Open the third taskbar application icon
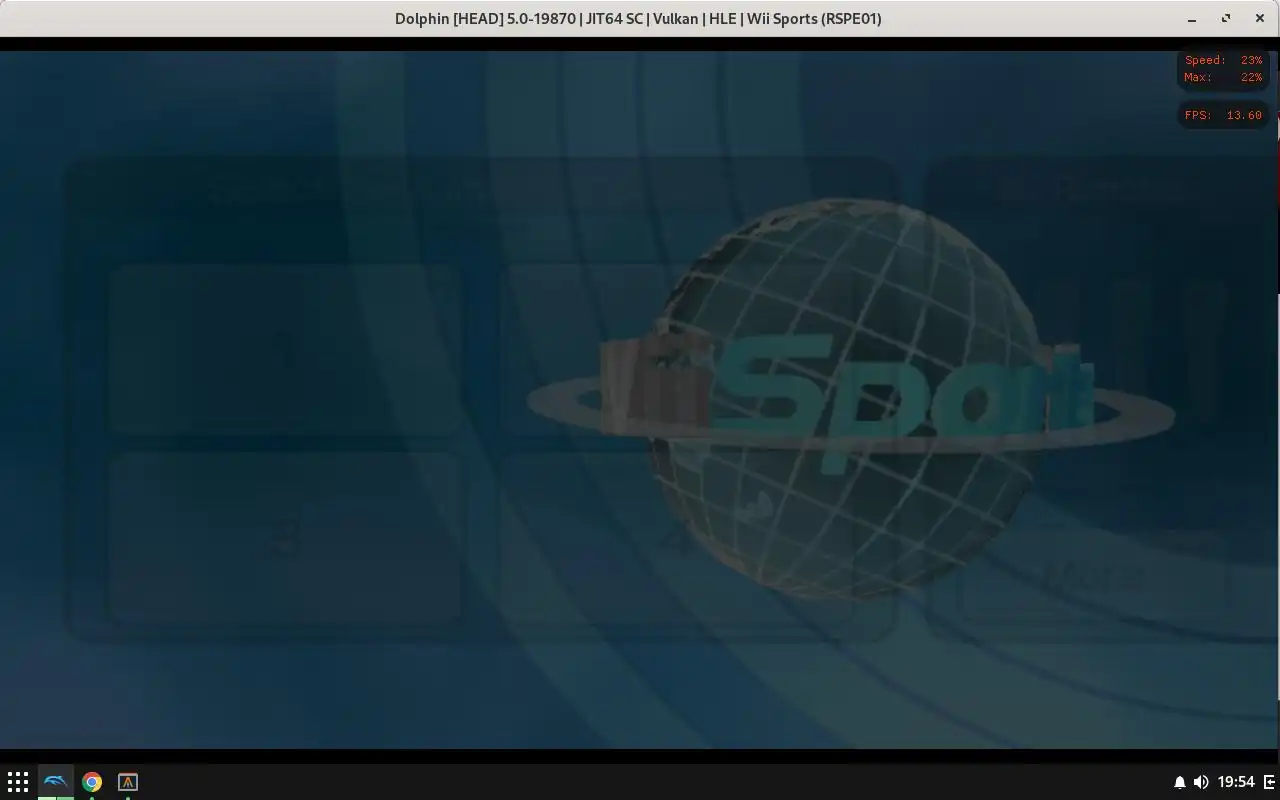Viewport: 1280px width, 800px height. [x=128, y=782]
